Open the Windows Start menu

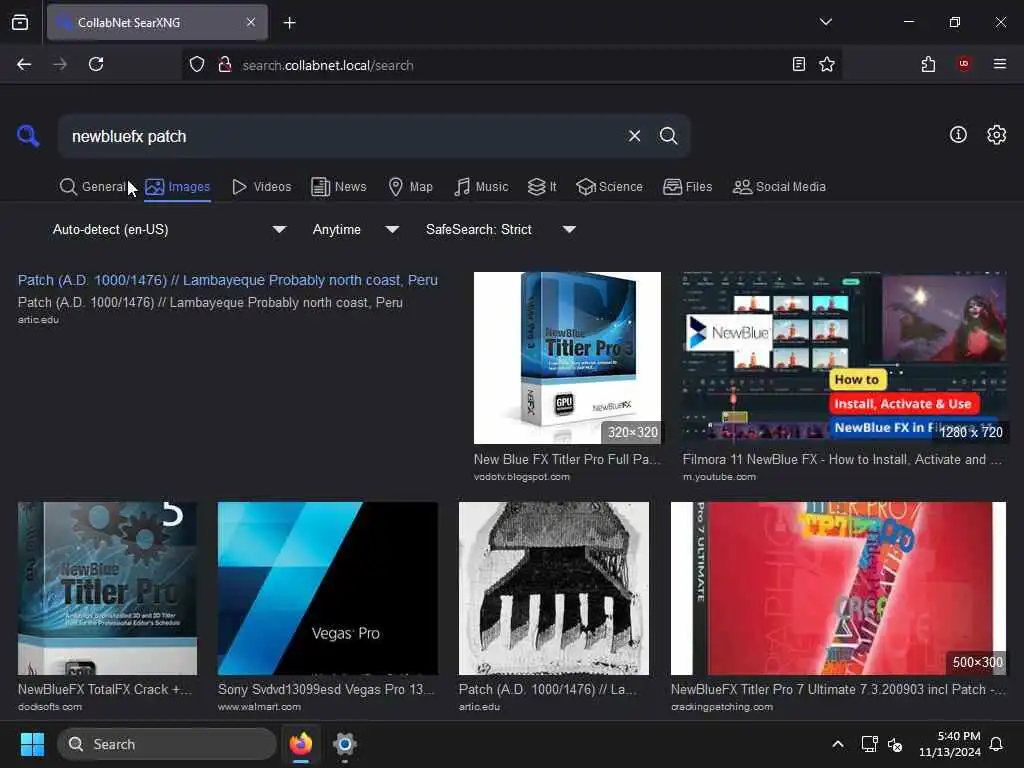[32, 744]
